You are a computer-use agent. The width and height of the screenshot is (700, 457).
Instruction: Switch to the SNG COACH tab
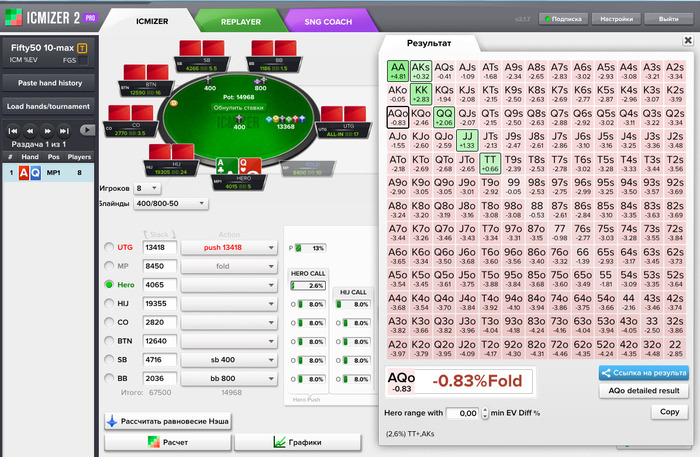tap(328, 21)
